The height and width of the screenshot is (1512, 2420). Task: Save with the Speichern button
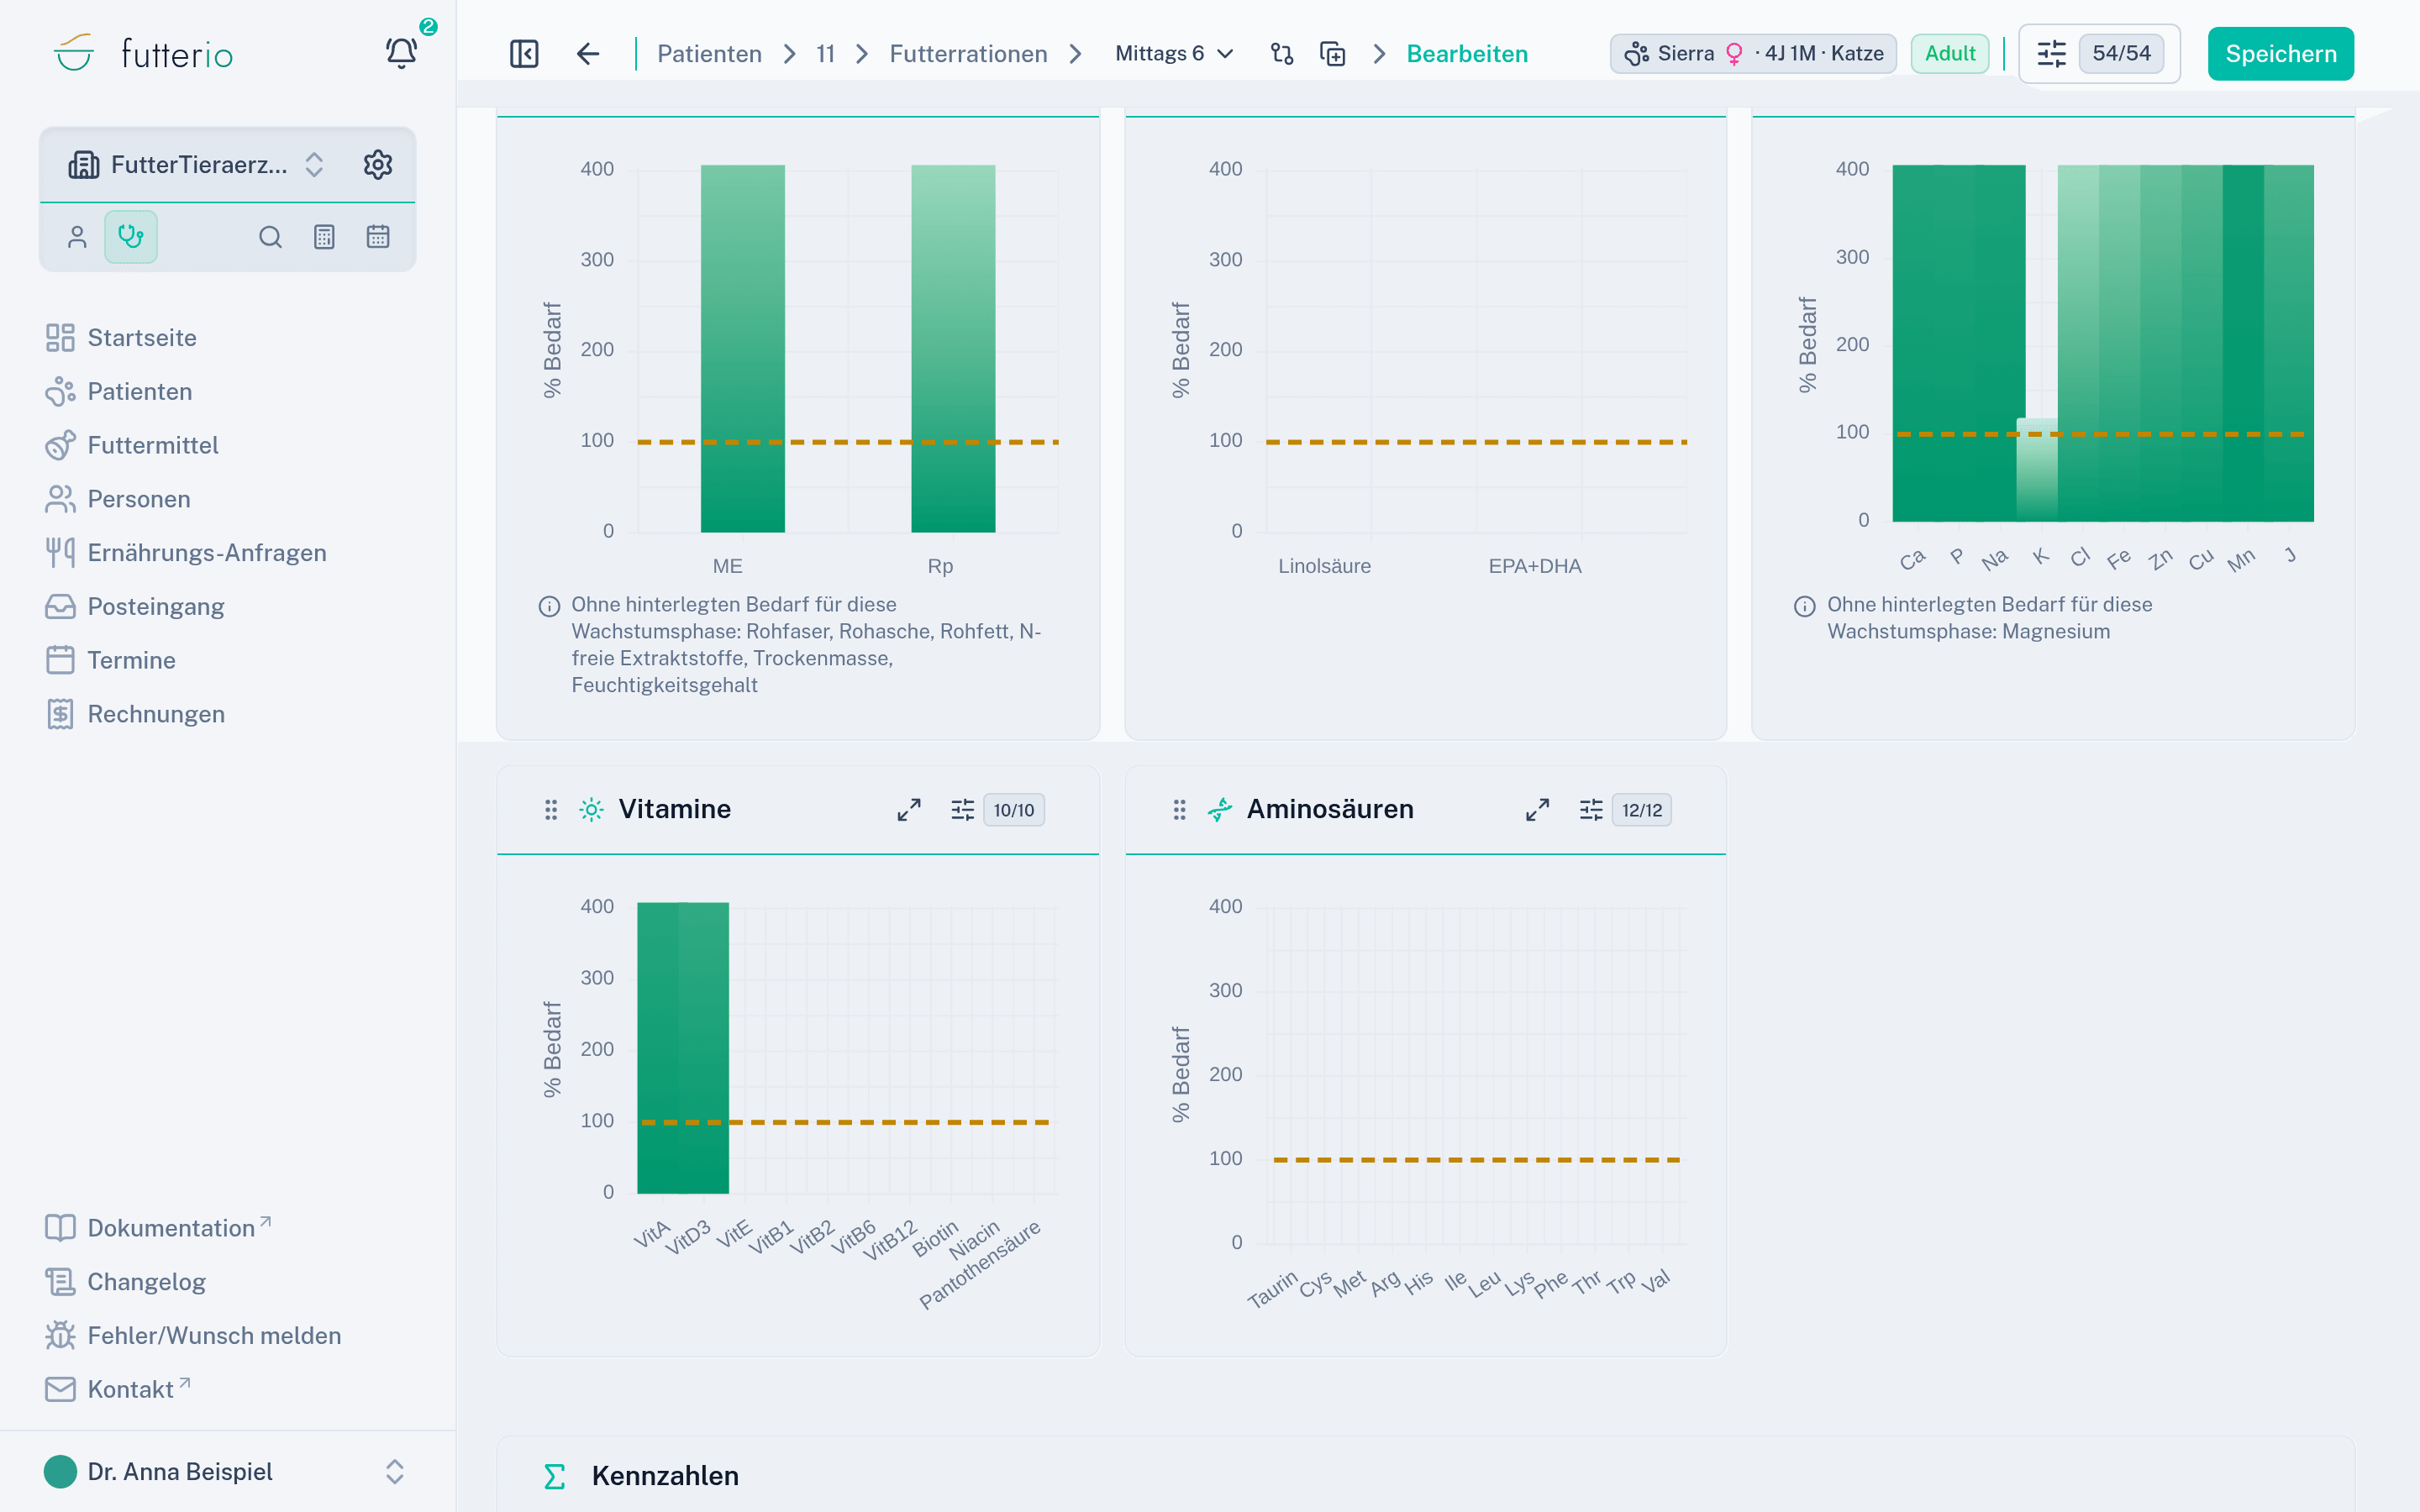pos(2280,54)
